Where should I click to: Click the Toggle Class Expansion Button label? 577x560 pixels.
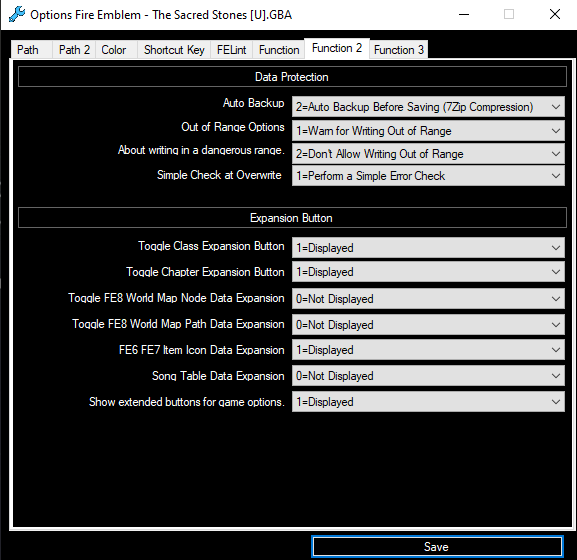(211, 246)
